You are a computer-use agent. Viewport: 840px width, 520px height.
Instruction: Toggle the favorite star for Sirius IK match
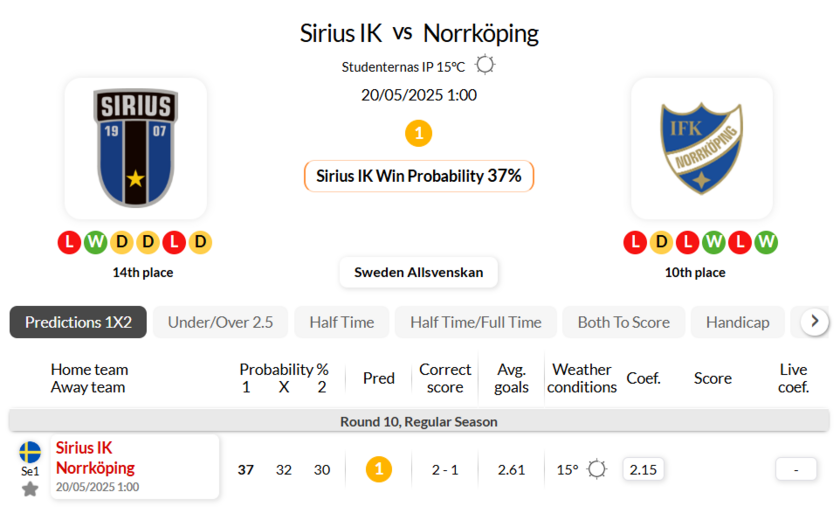coord(30,489)
